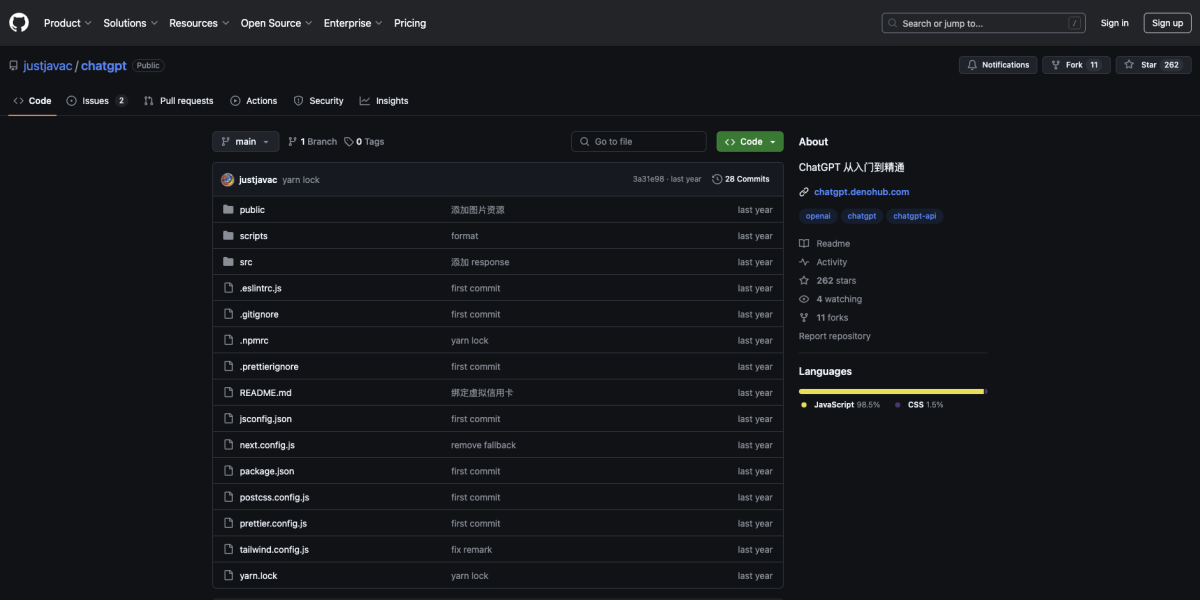Open the Open Source navigation menu

[x=276, y=23]
